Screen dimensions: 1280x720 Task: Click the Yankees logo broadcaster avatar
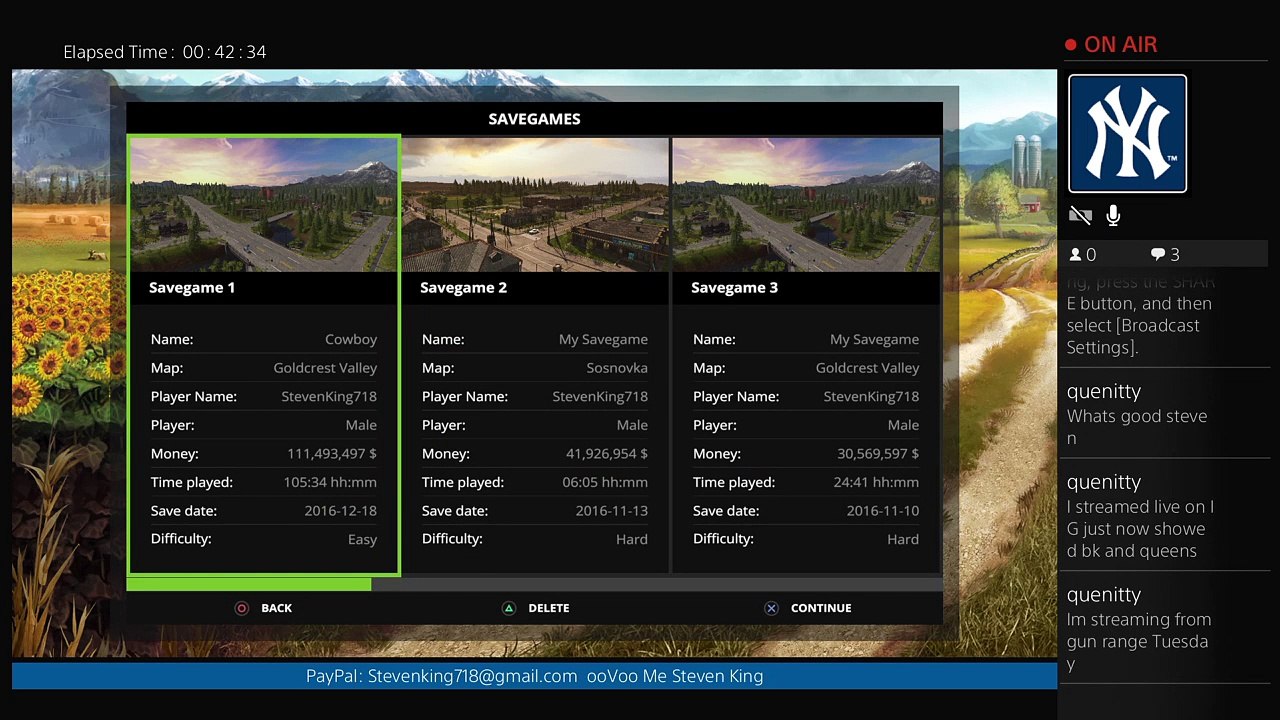[x=1127, y=134]
